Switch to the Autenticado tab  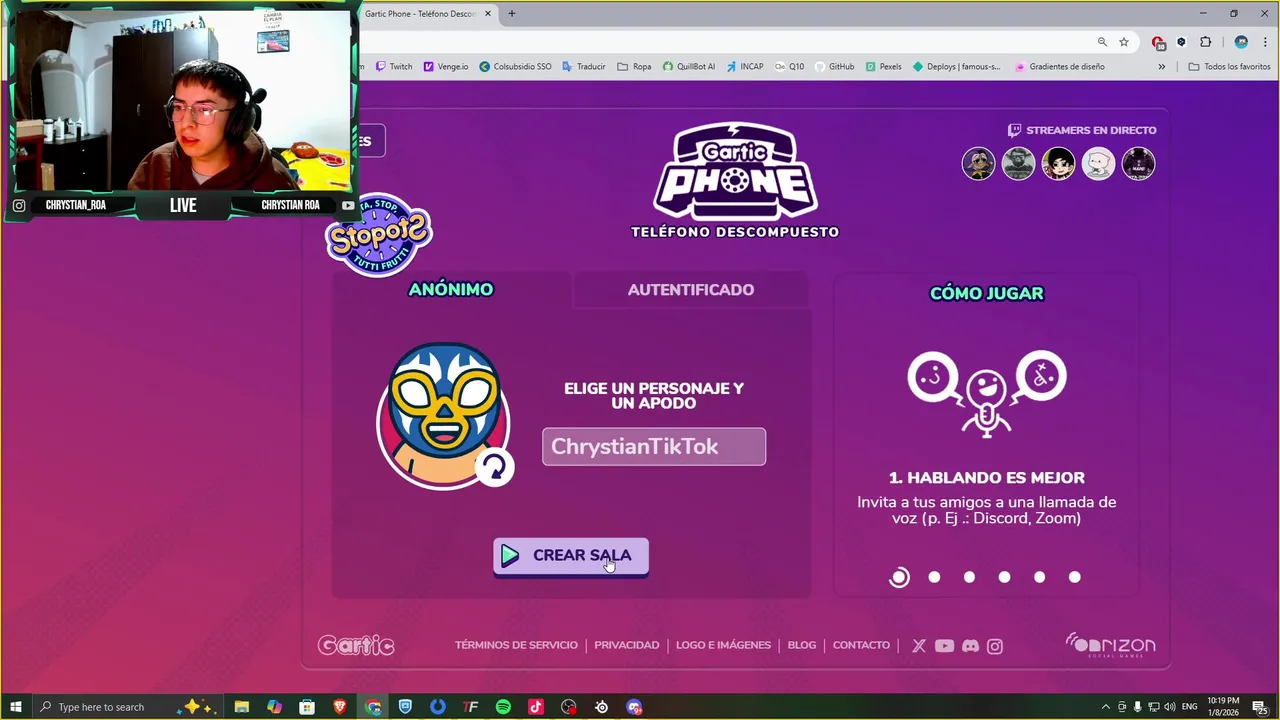(691, 290)
